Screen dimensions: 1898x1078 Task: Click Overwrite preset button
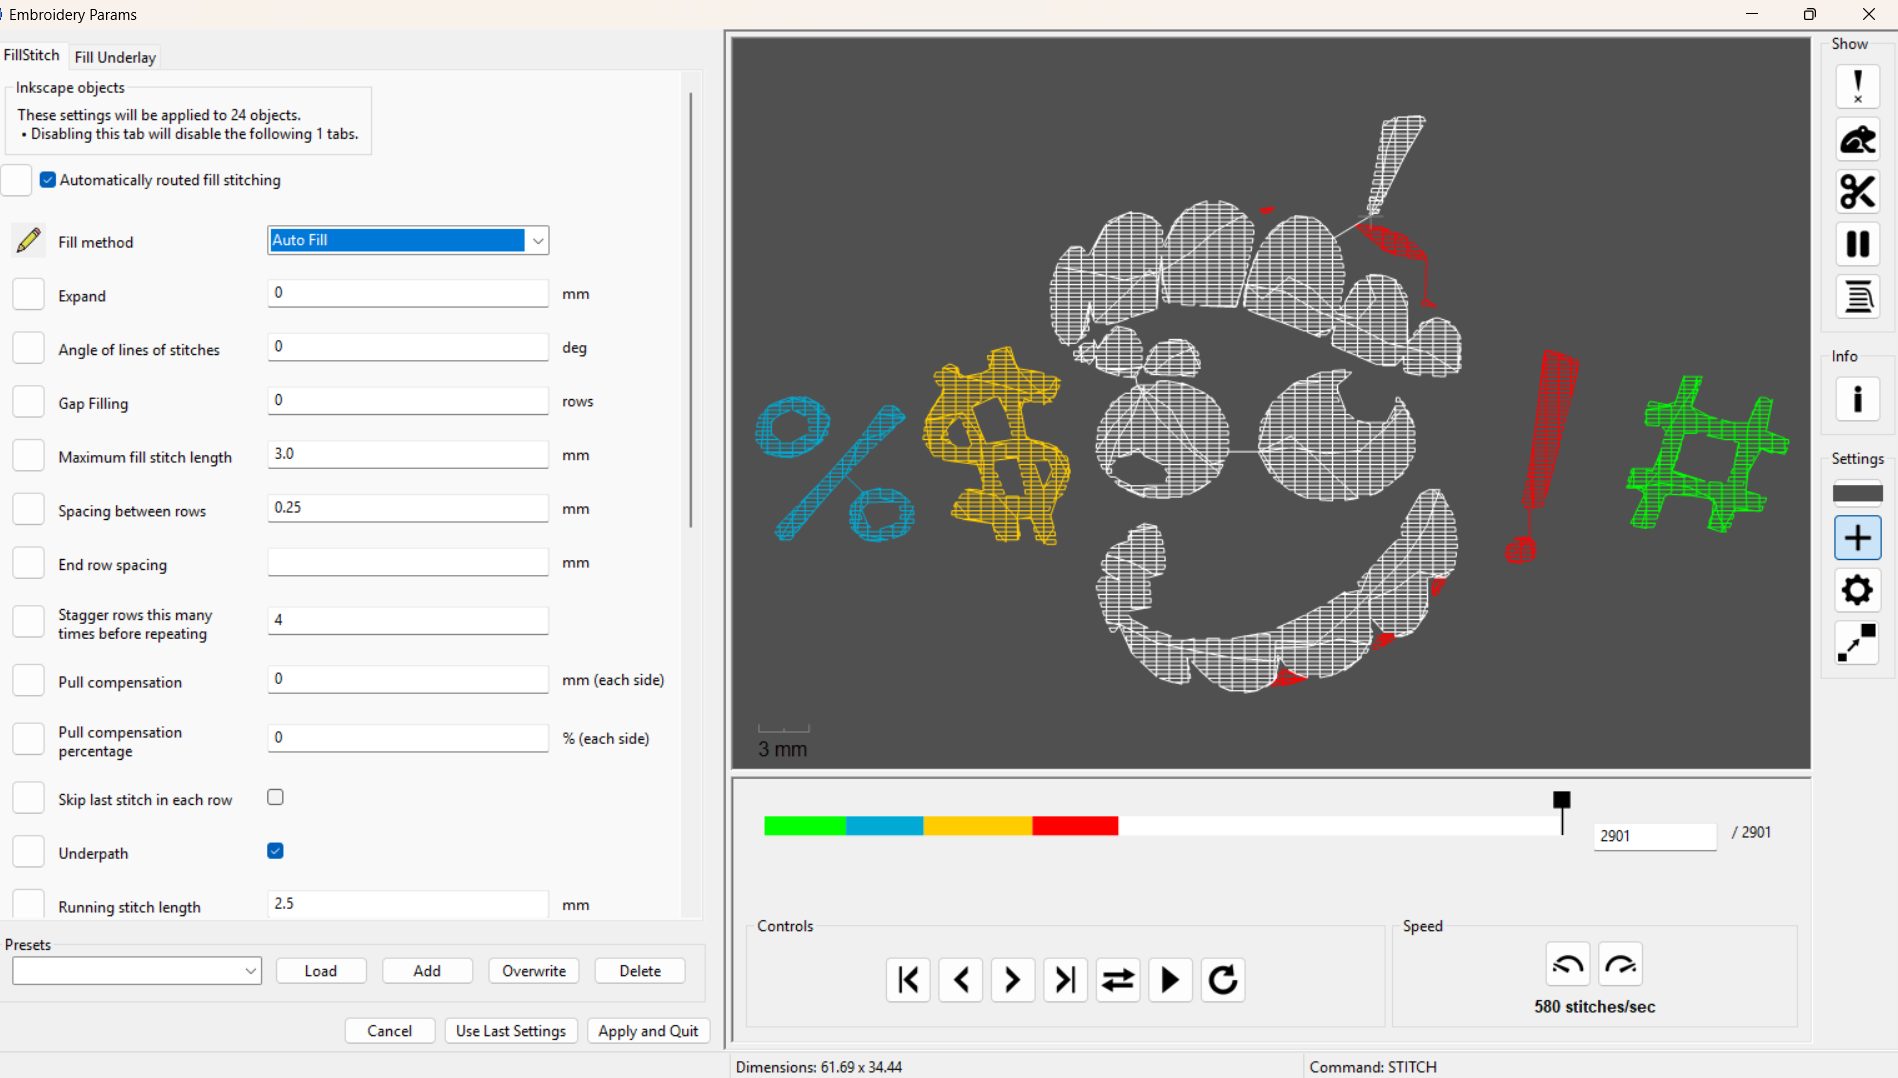[x=534, y=971]
